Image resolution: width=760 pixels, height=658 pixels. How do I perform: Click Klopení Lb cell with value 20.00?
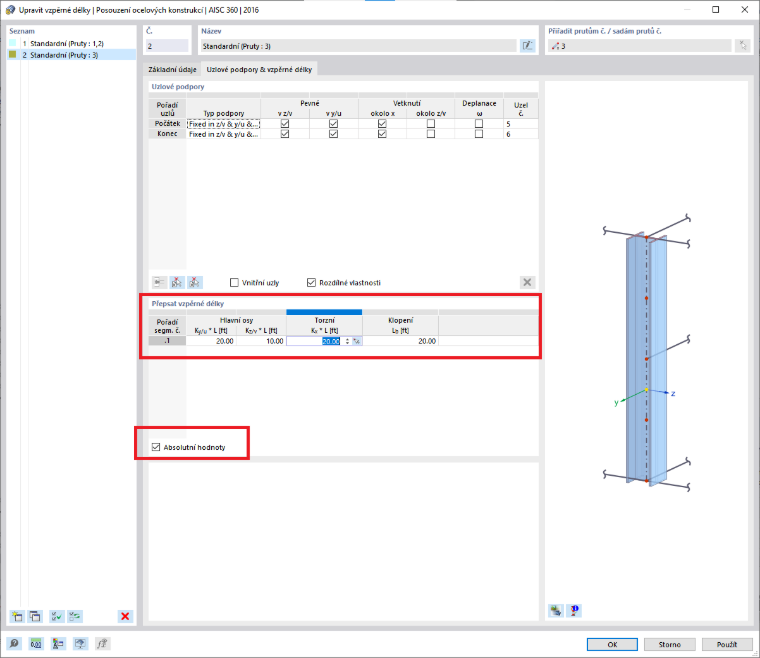(x=400, y=341)
